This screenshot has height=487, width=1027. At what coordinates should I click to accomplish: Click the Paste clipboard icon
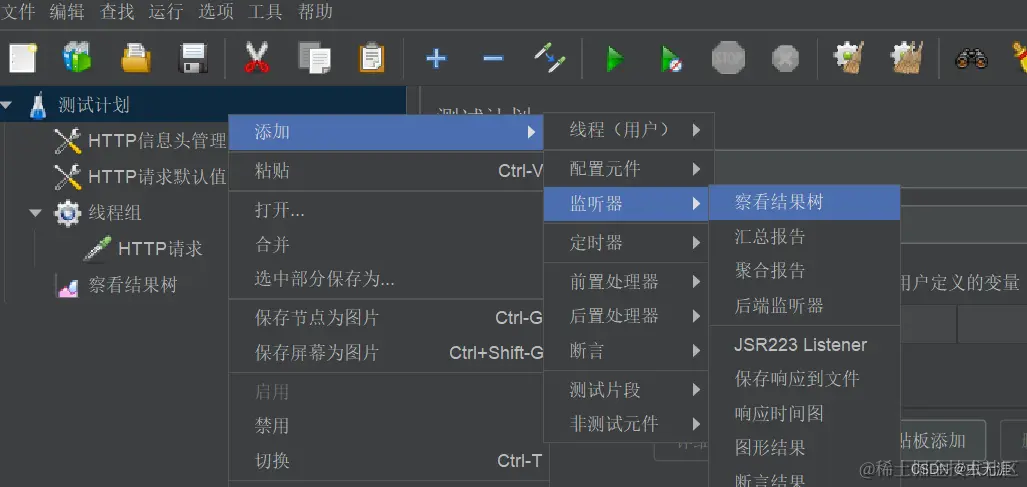click(371, 58)
